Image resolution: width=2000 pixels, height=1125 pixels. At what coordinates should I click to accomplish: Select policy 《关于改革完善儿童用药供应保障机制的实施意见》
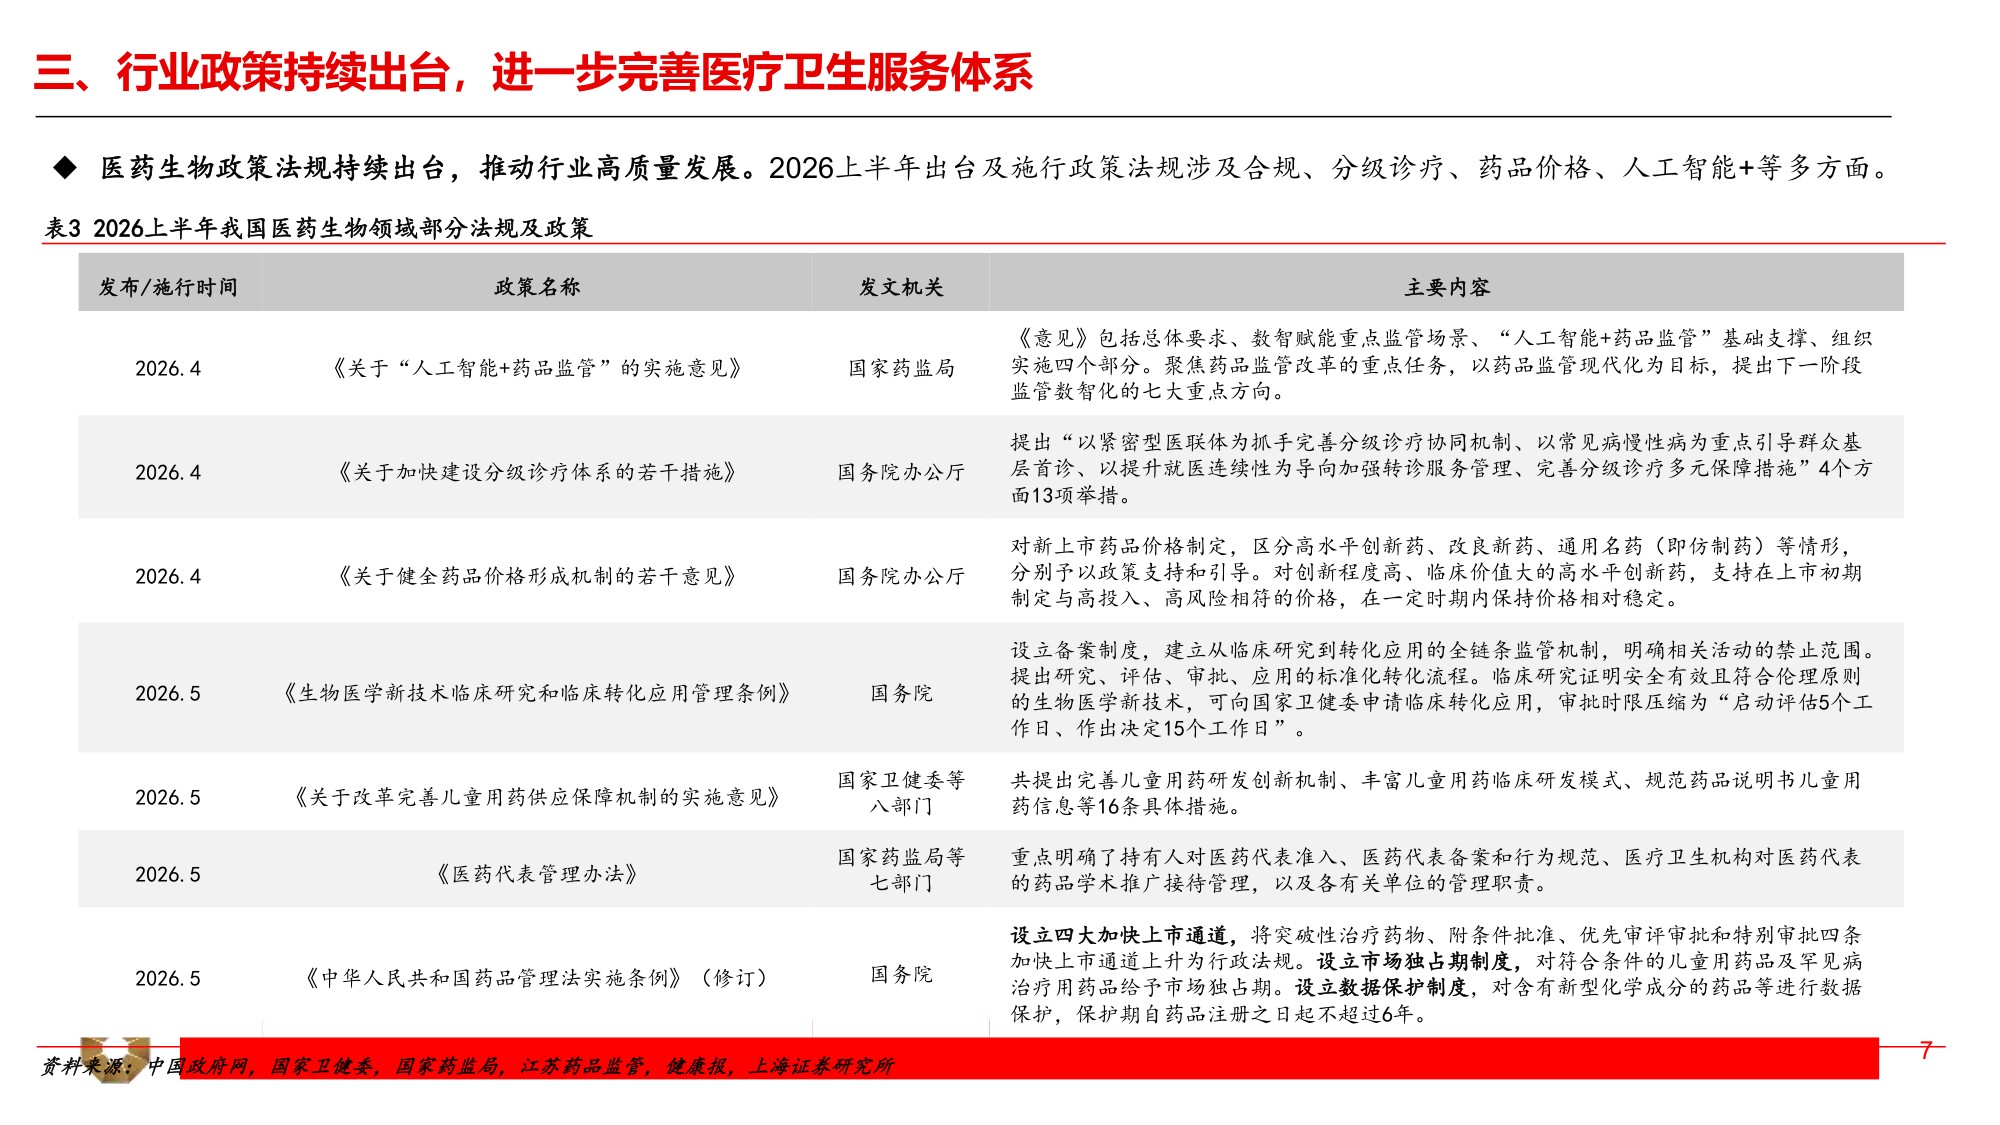click(537, 797)
